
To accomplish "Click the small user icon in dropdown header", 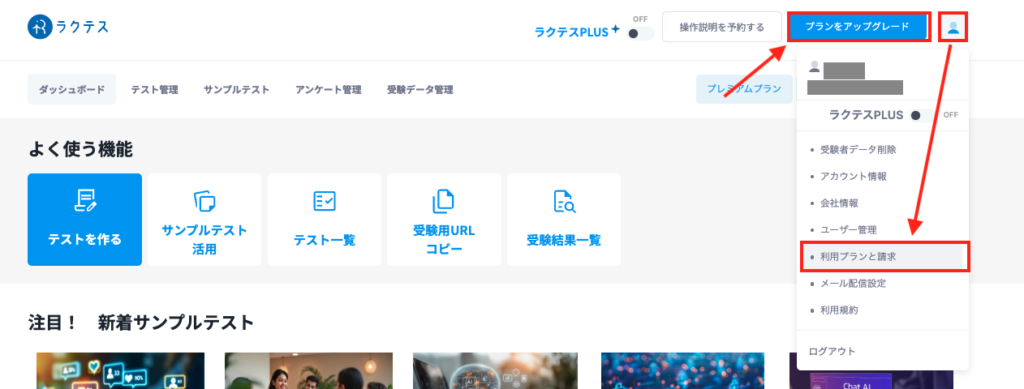I will tap(814, 67).
